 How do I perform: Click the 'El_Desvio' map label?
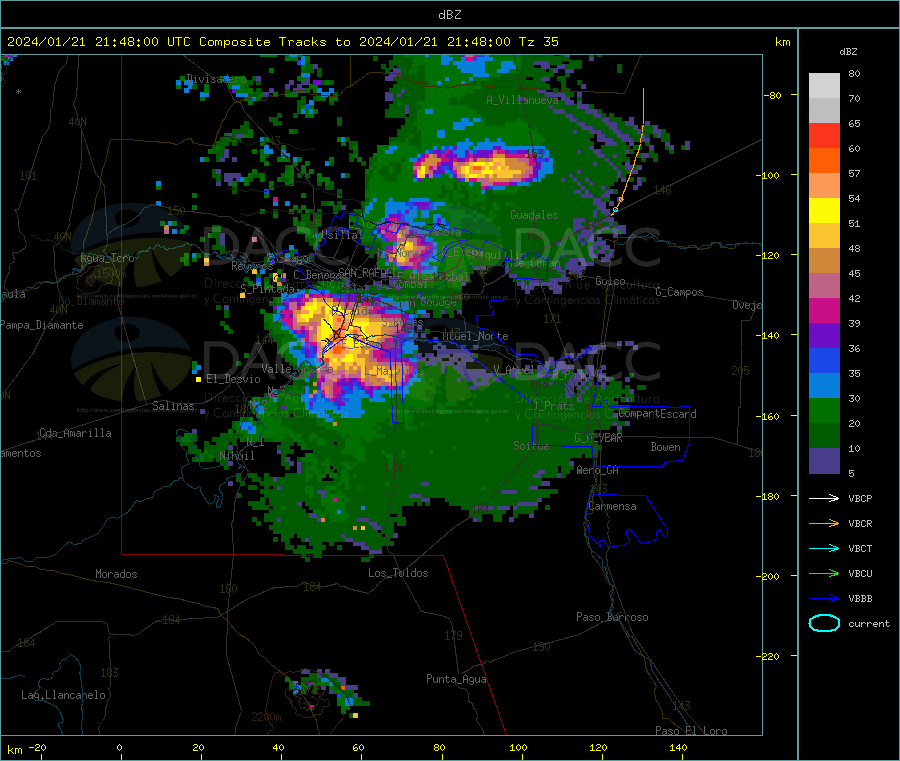click(234, 379)
